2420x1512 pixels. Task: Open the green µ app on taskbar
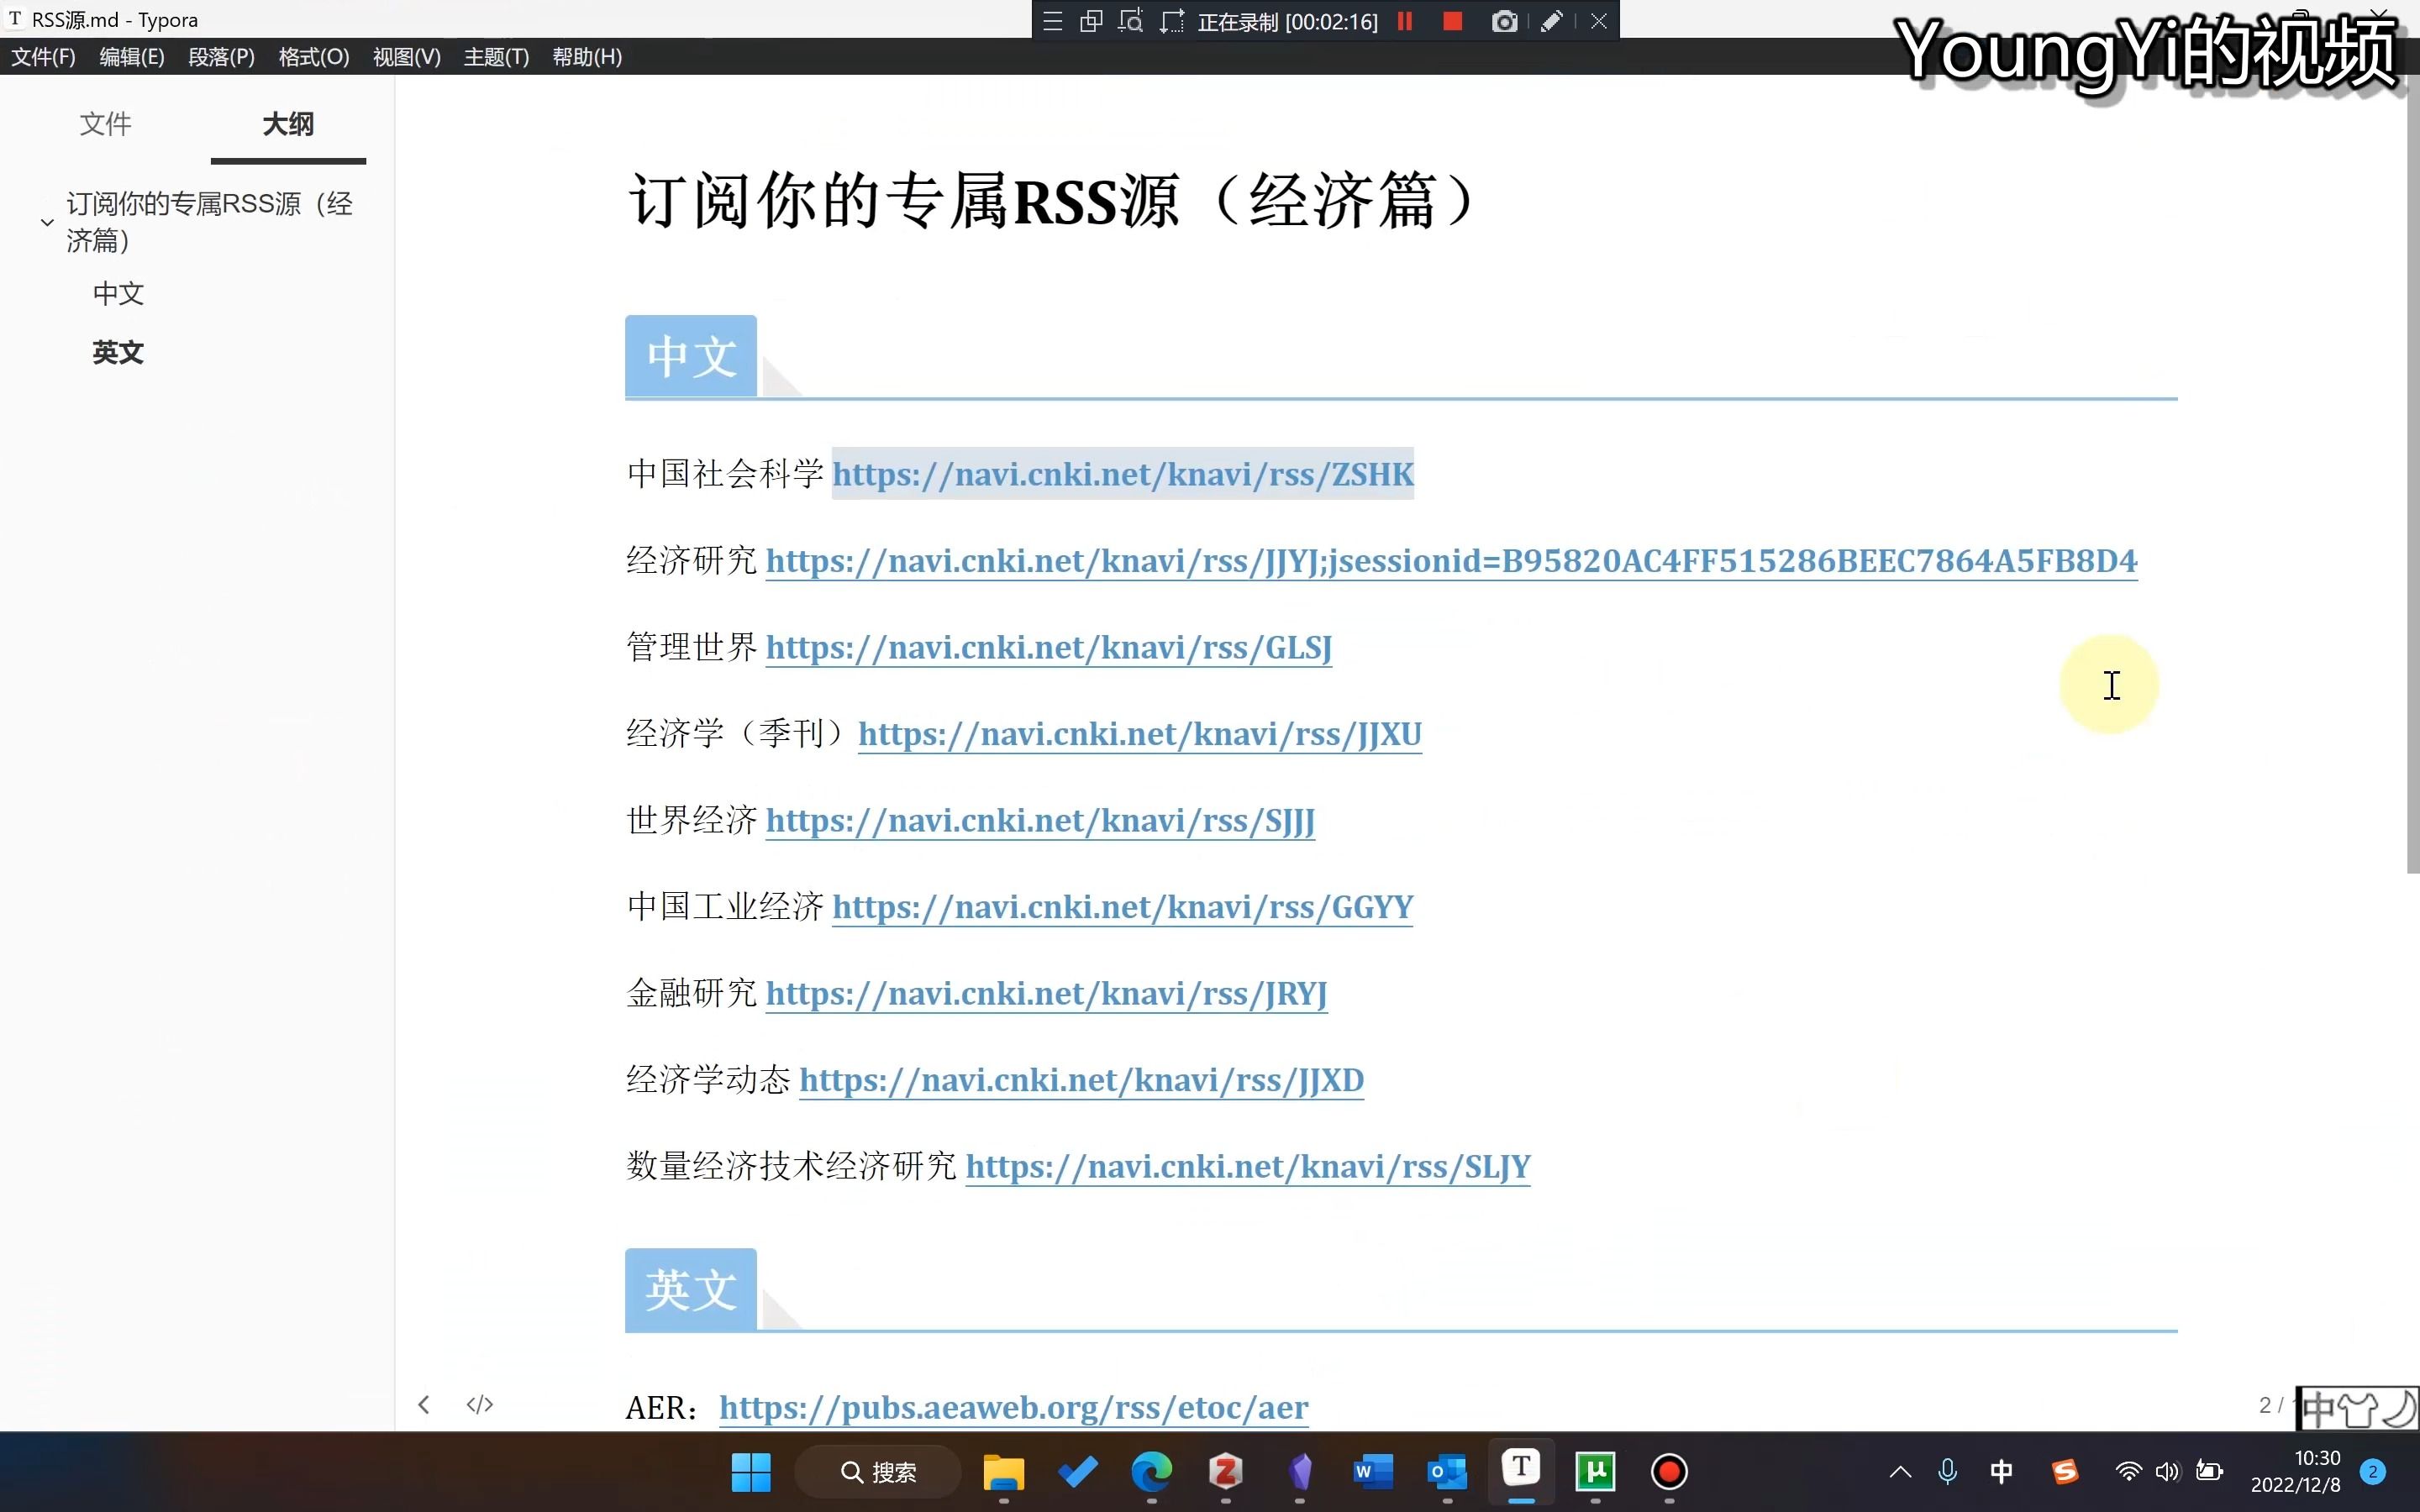pyautogui.click(x=1595, y=1472)
